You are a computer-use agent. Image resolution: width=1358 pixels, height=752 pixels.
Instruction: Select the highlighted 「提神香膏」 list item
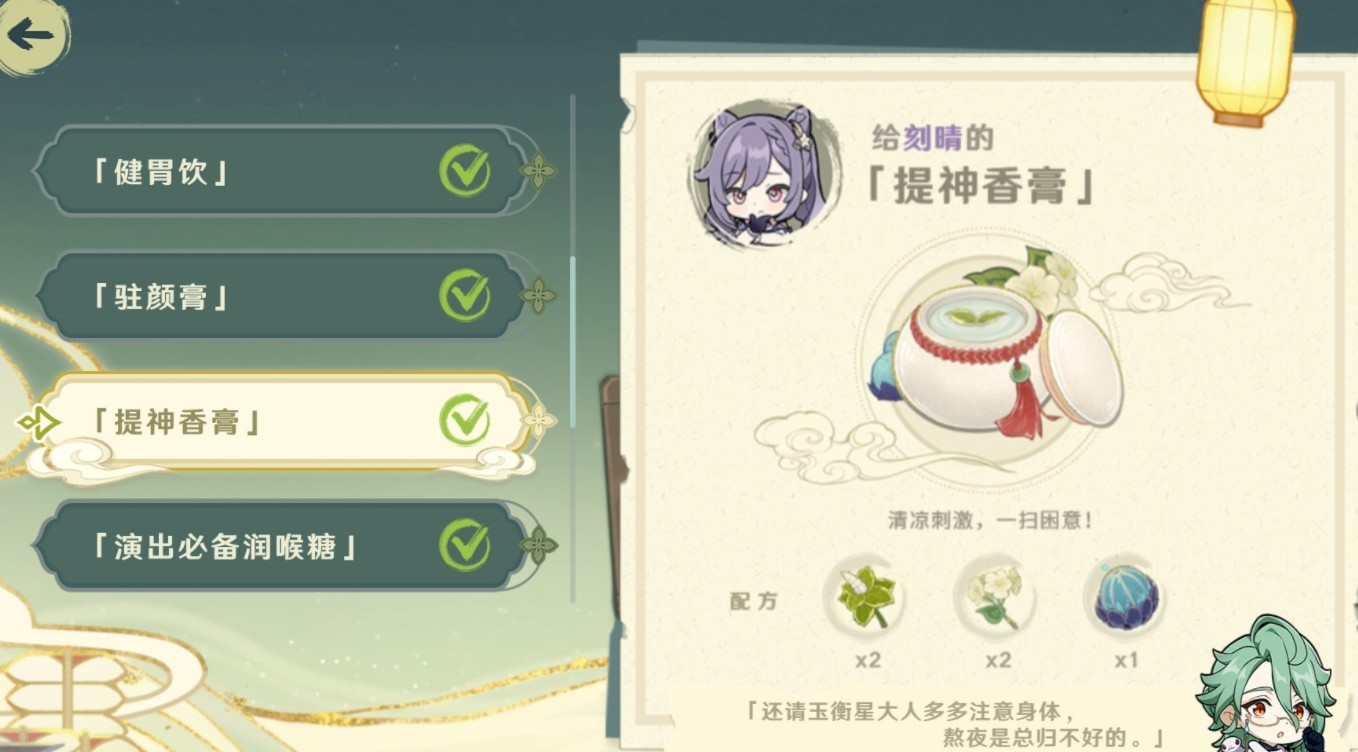(x=285, y=421)
